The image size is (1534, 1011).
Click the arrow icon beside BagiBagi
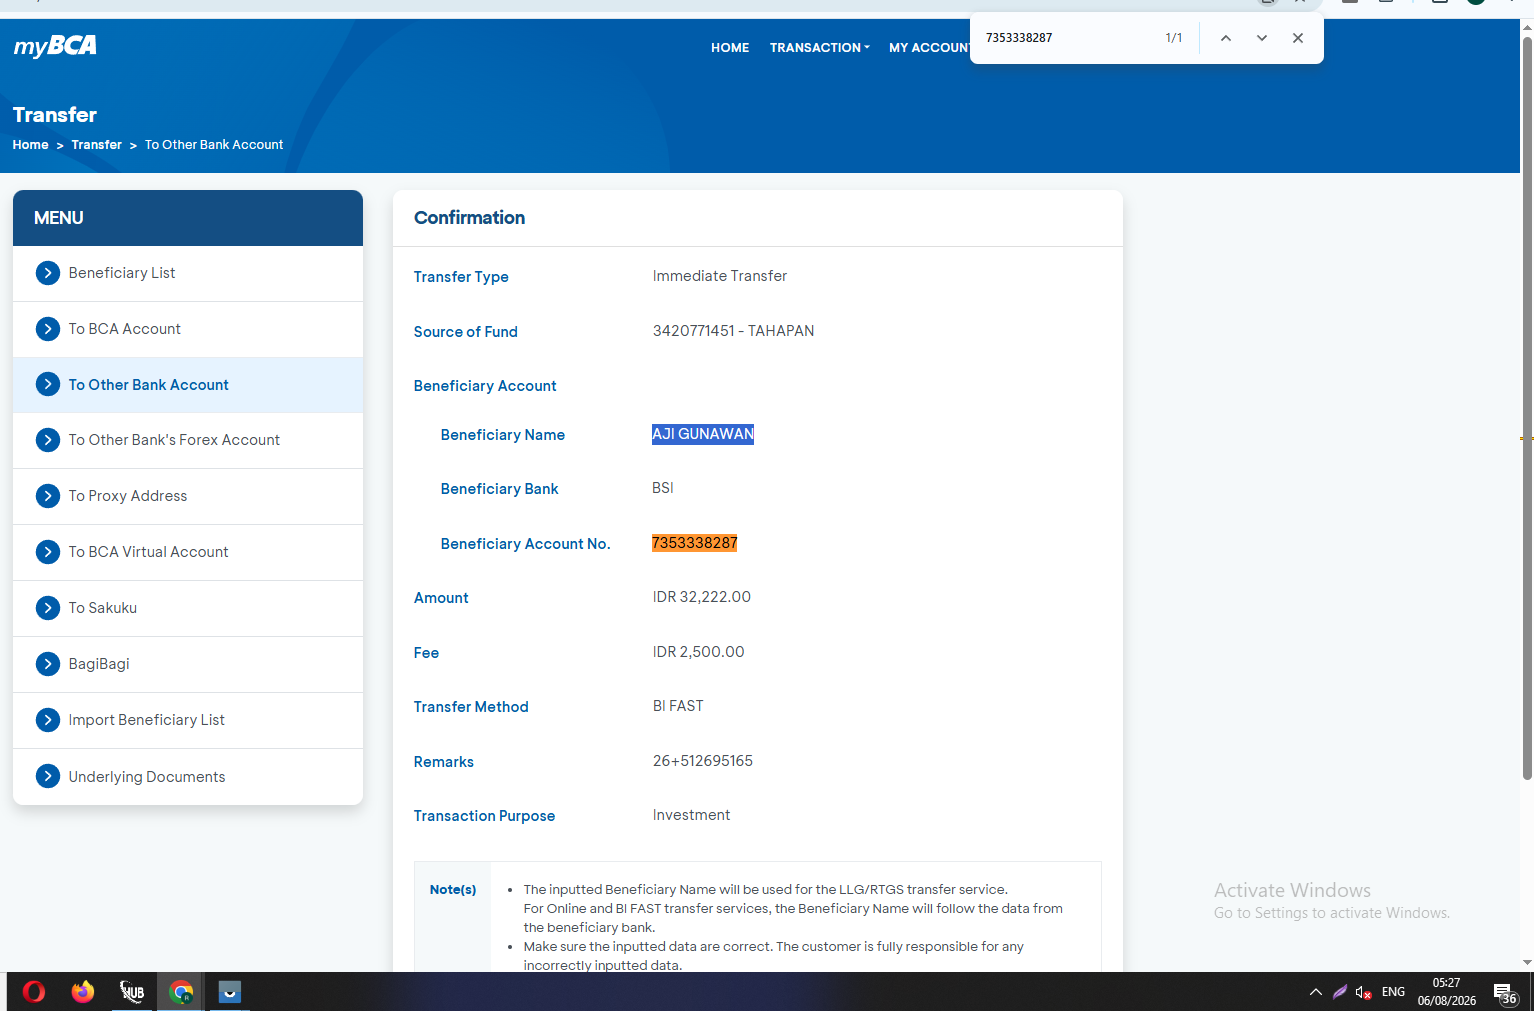pyautogui.click(x=47, y=664)
